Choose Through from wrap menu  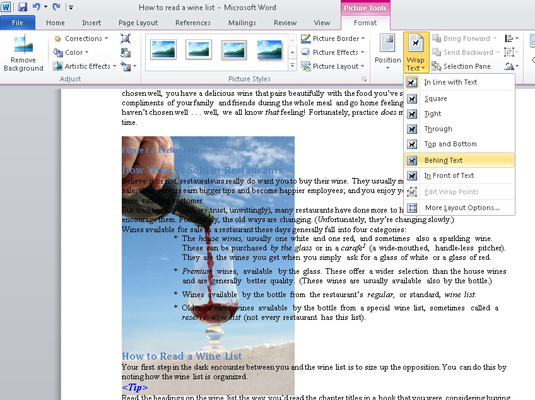[x=459, y=129]
